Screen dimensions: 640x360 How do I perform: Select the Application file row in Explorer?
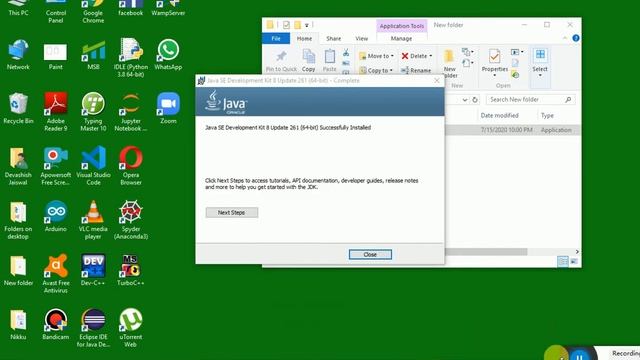pyautogui.click(x=513, y=130)
